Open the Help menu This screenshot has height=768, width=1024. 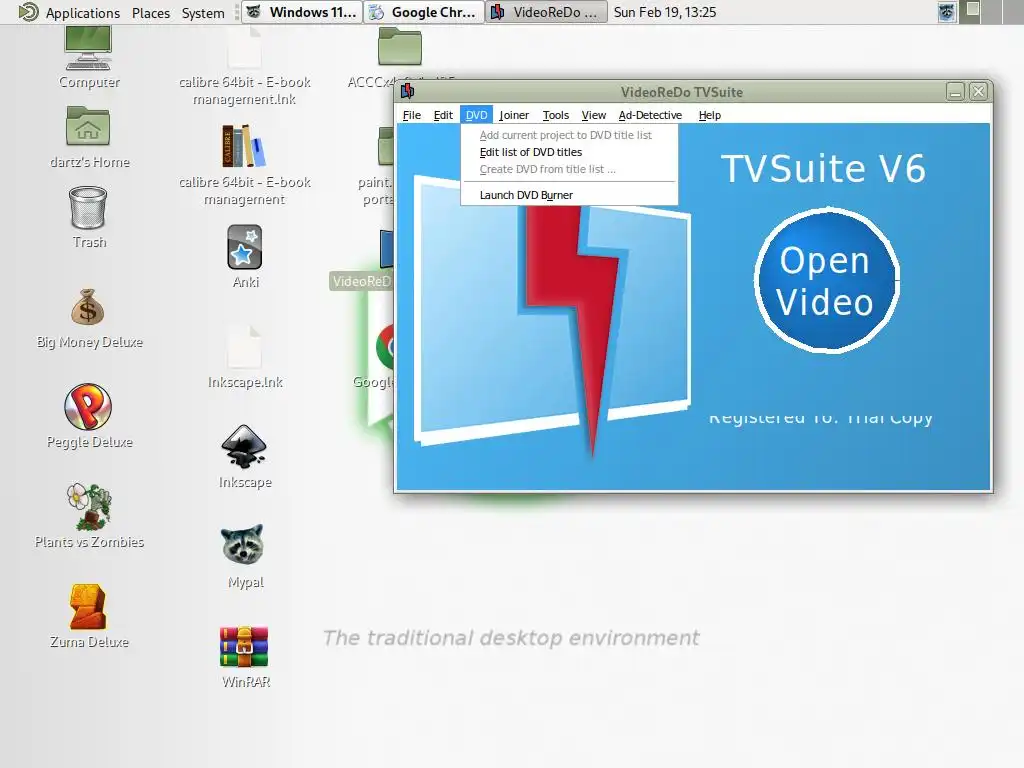click(x=709, y=115)
